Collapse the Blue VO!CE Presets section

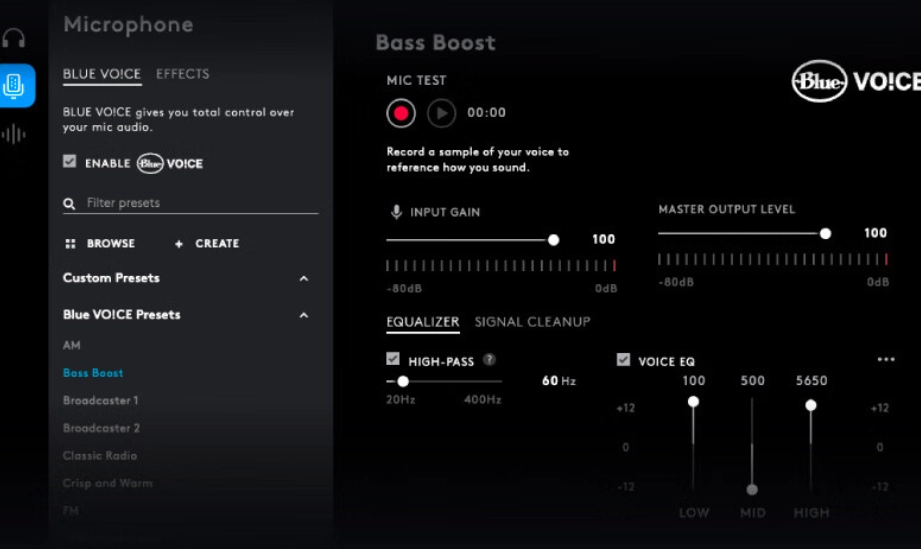point(304,315)
